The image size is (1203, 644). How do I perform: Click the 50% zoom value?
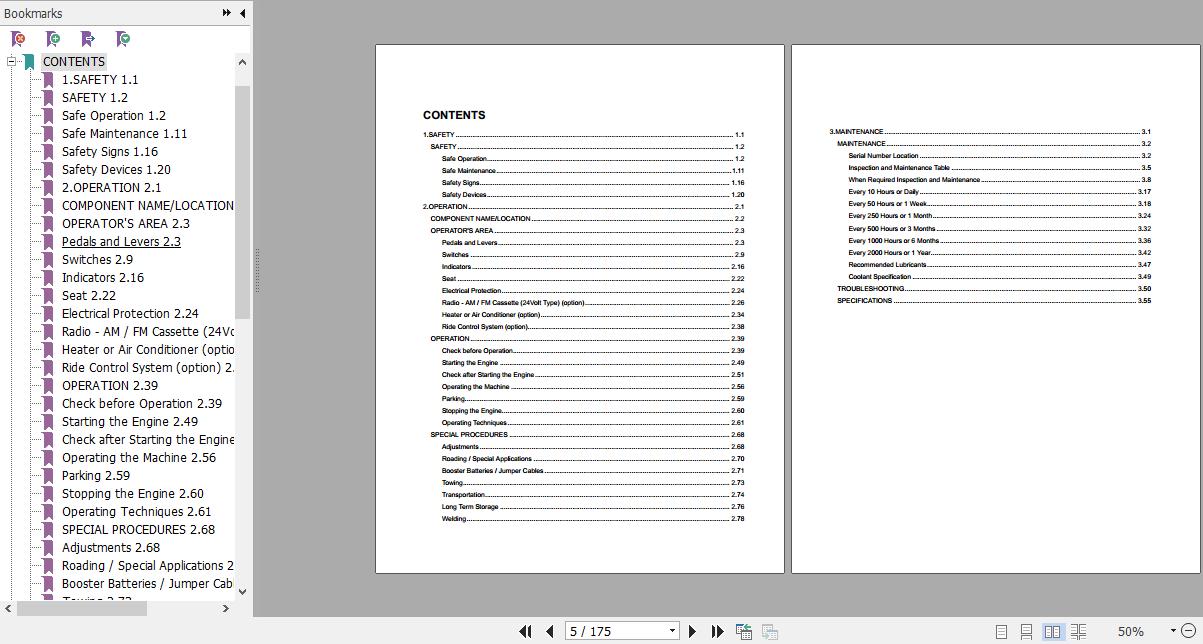click(x=1130, y=632)
